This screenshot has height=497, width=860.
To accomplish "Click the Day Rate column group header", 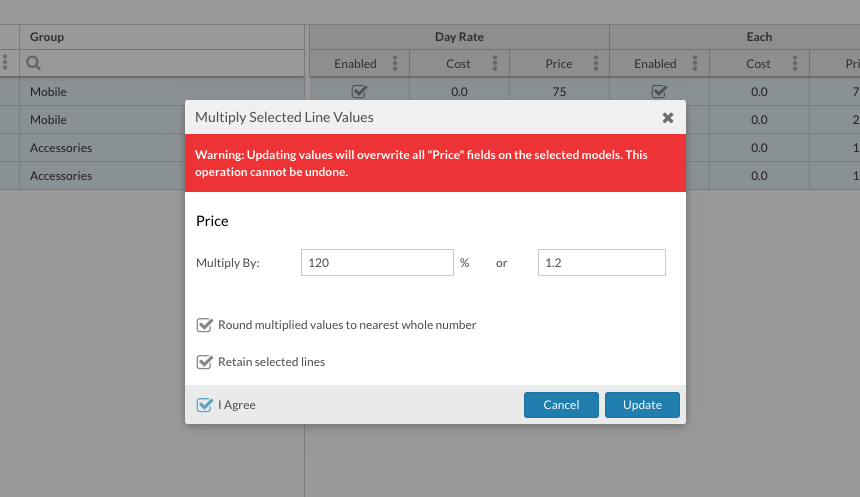I will point(459,37).
